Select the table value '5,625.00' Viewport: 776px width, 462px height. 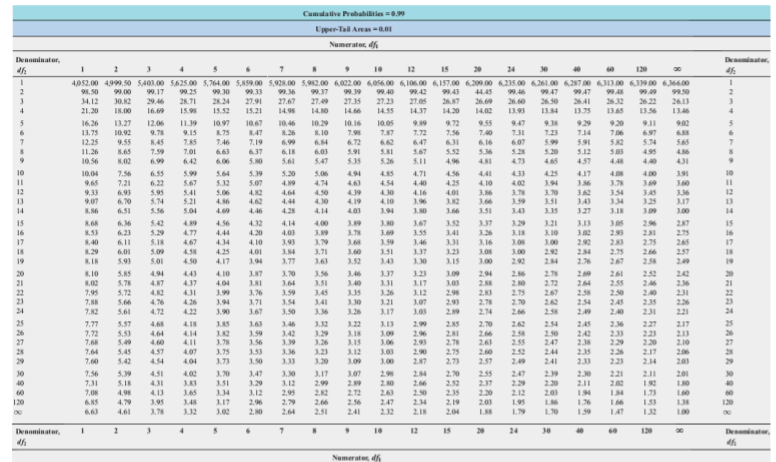[x=183, y=83]
